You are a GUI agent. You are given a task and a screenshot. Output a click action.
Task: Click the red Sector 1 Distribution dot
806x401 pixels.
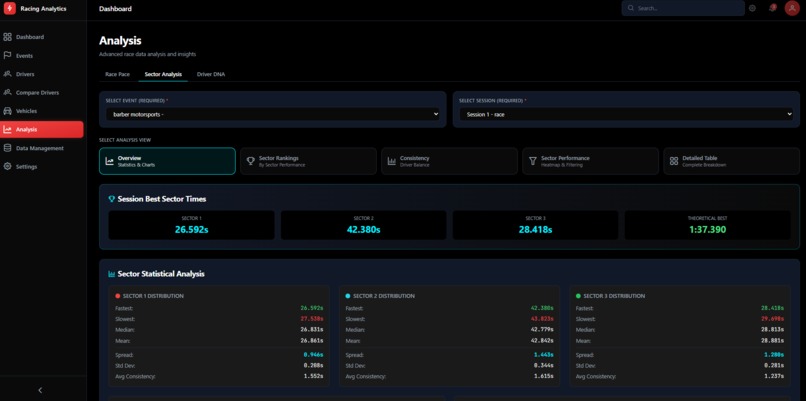pyautogui.click(x=118, y=296)
